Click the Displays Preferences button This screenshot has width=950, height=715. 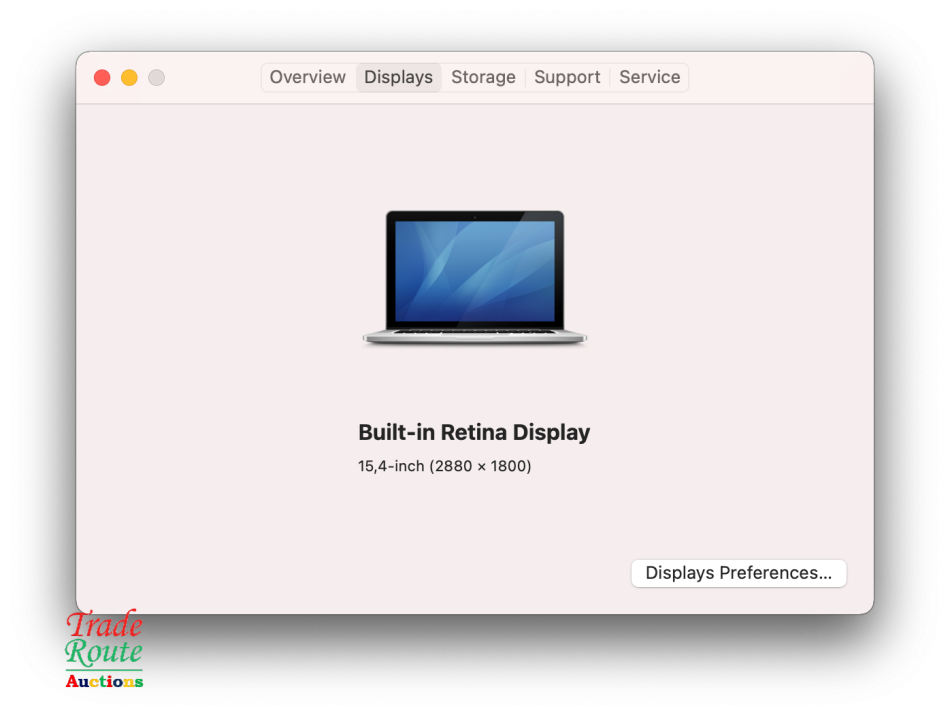pos(738,573)
